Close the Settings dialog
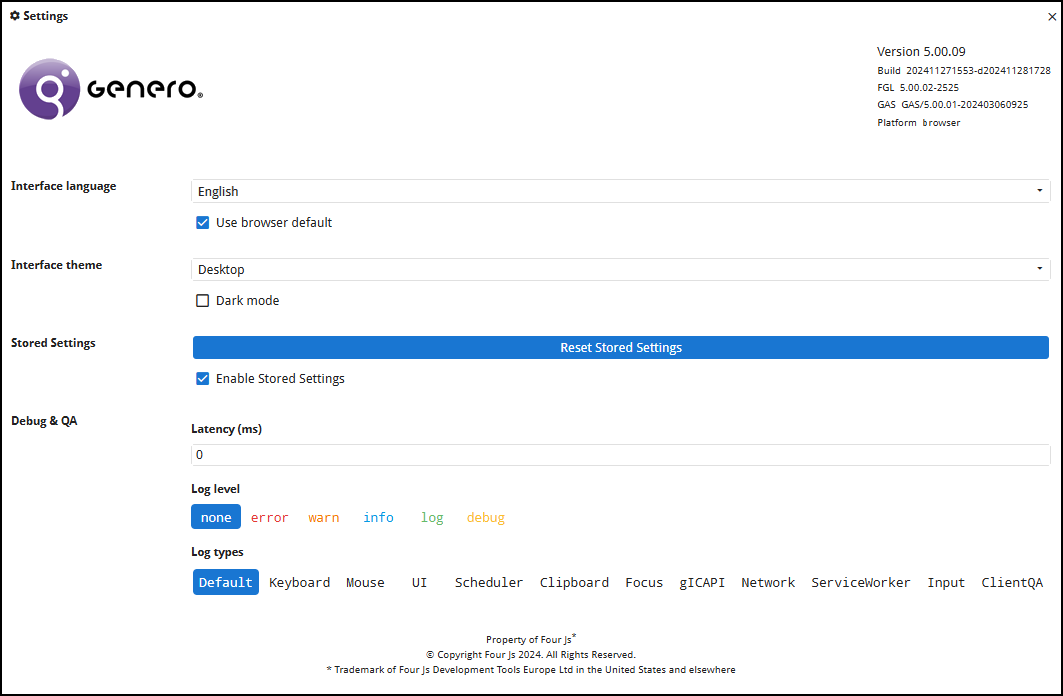 point(1051,17)
